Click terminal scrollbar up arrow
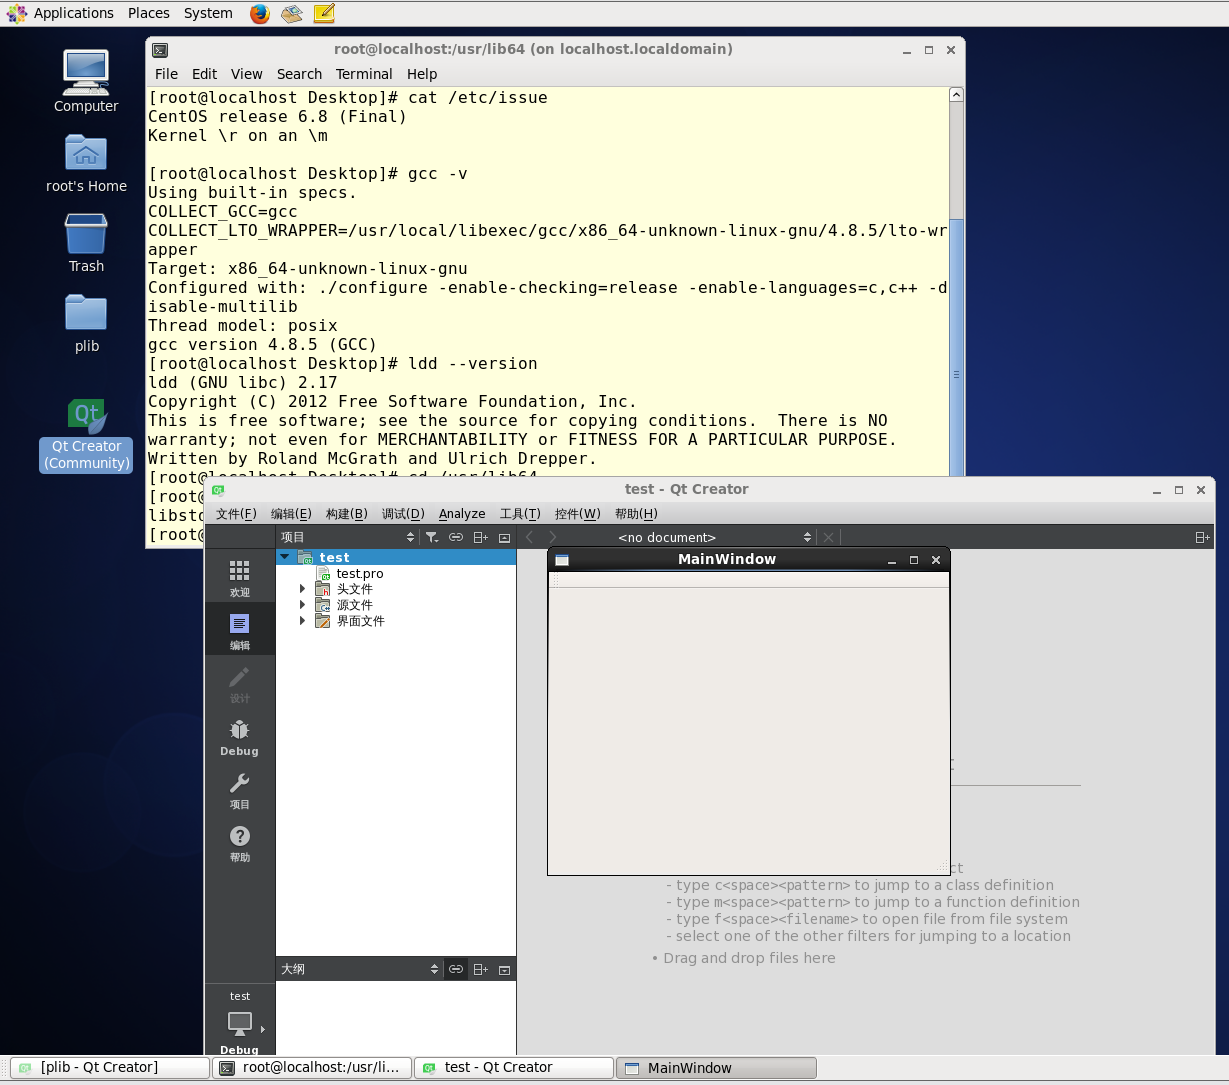Screen dimensions: 1229x1085 click(x=956, y=95)
